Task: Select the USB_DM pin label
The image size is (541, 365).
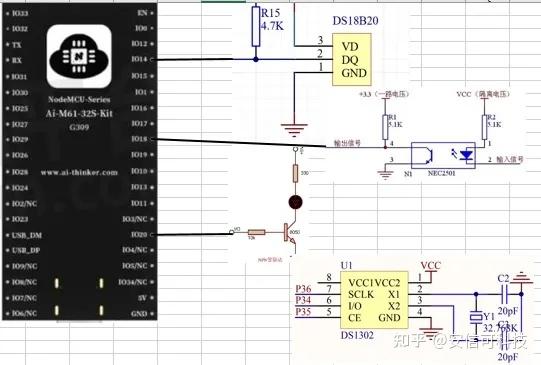Action: point(27,235)
